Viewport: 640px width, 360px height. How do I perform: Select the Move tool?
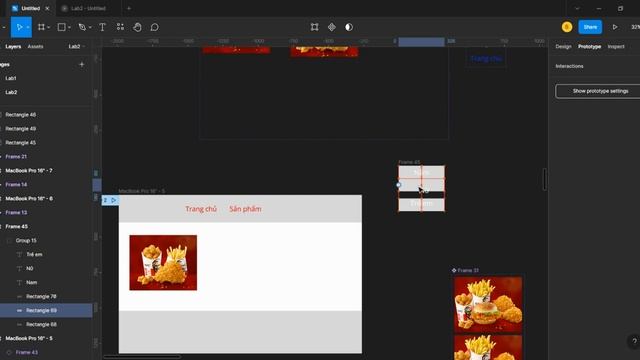(x=19, y=27)
